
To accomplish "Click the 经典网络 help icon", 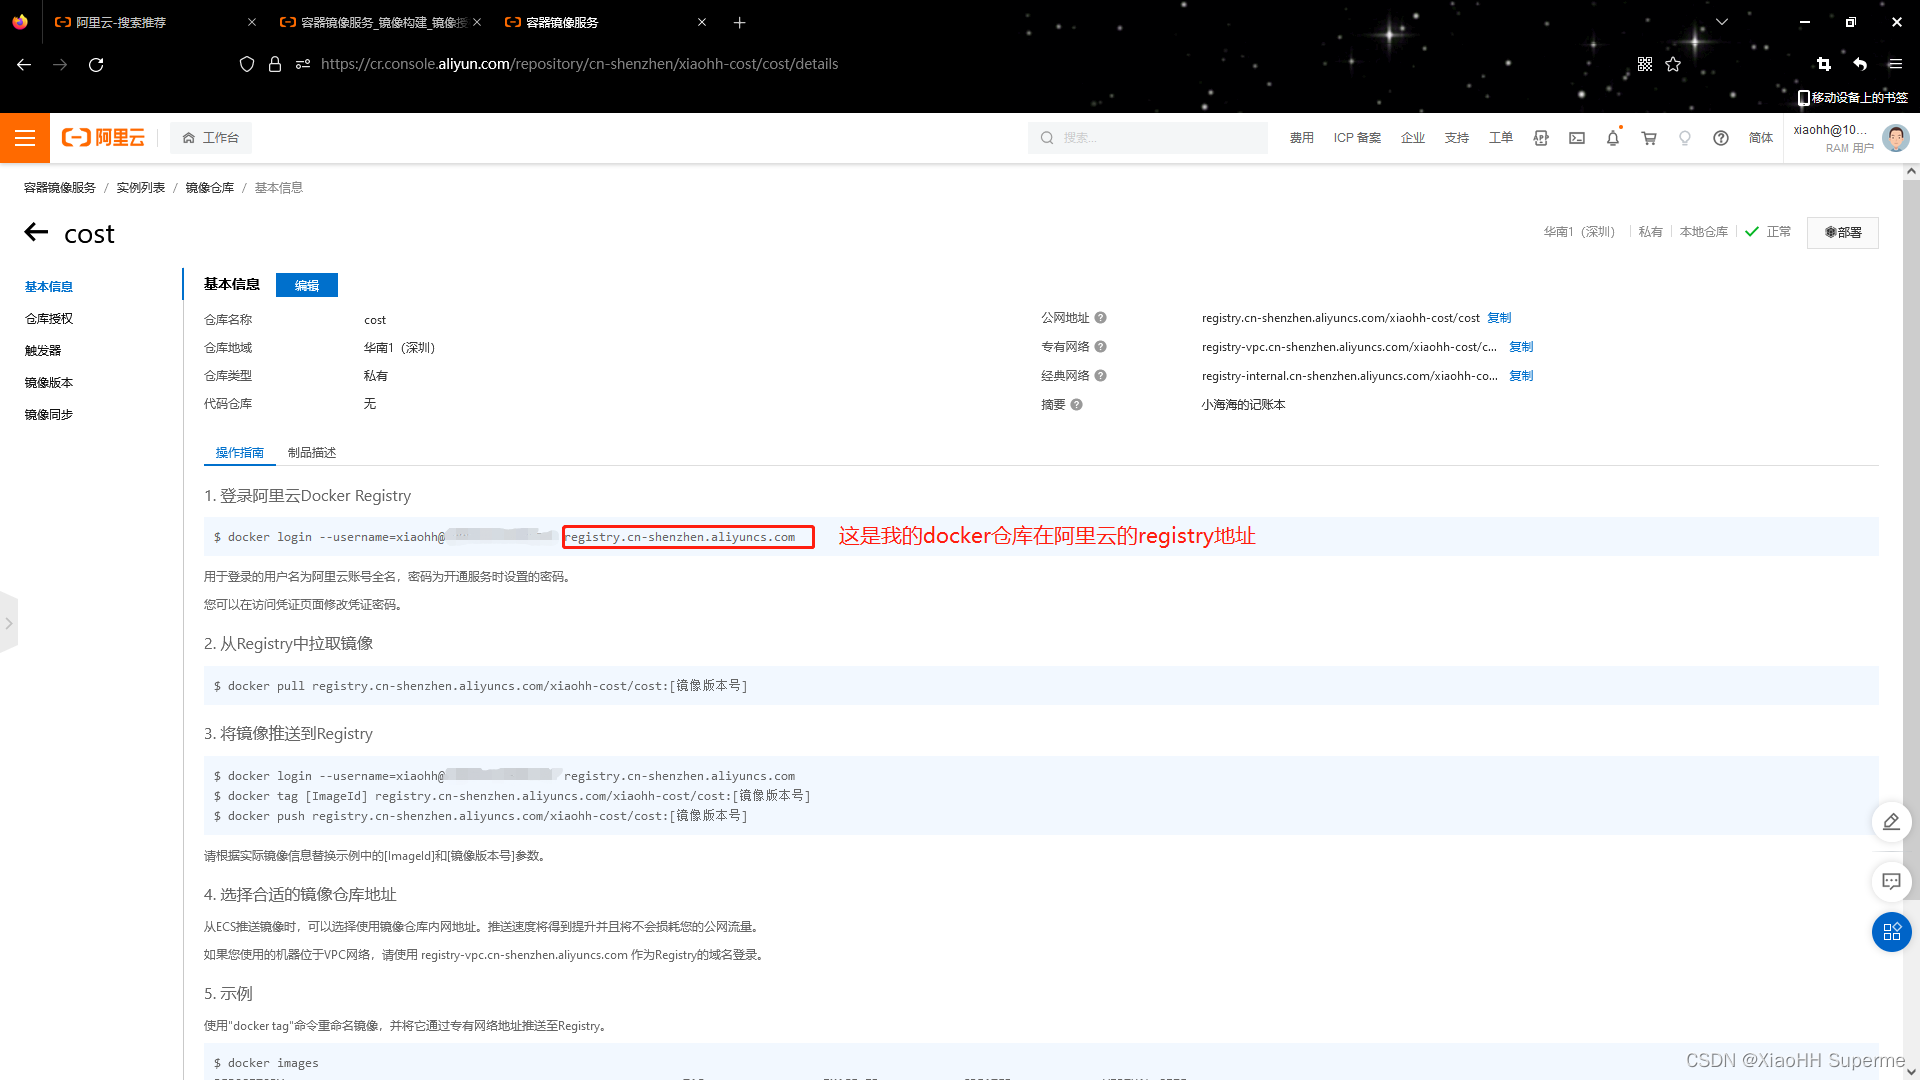I will click(x=1100, y=376).
